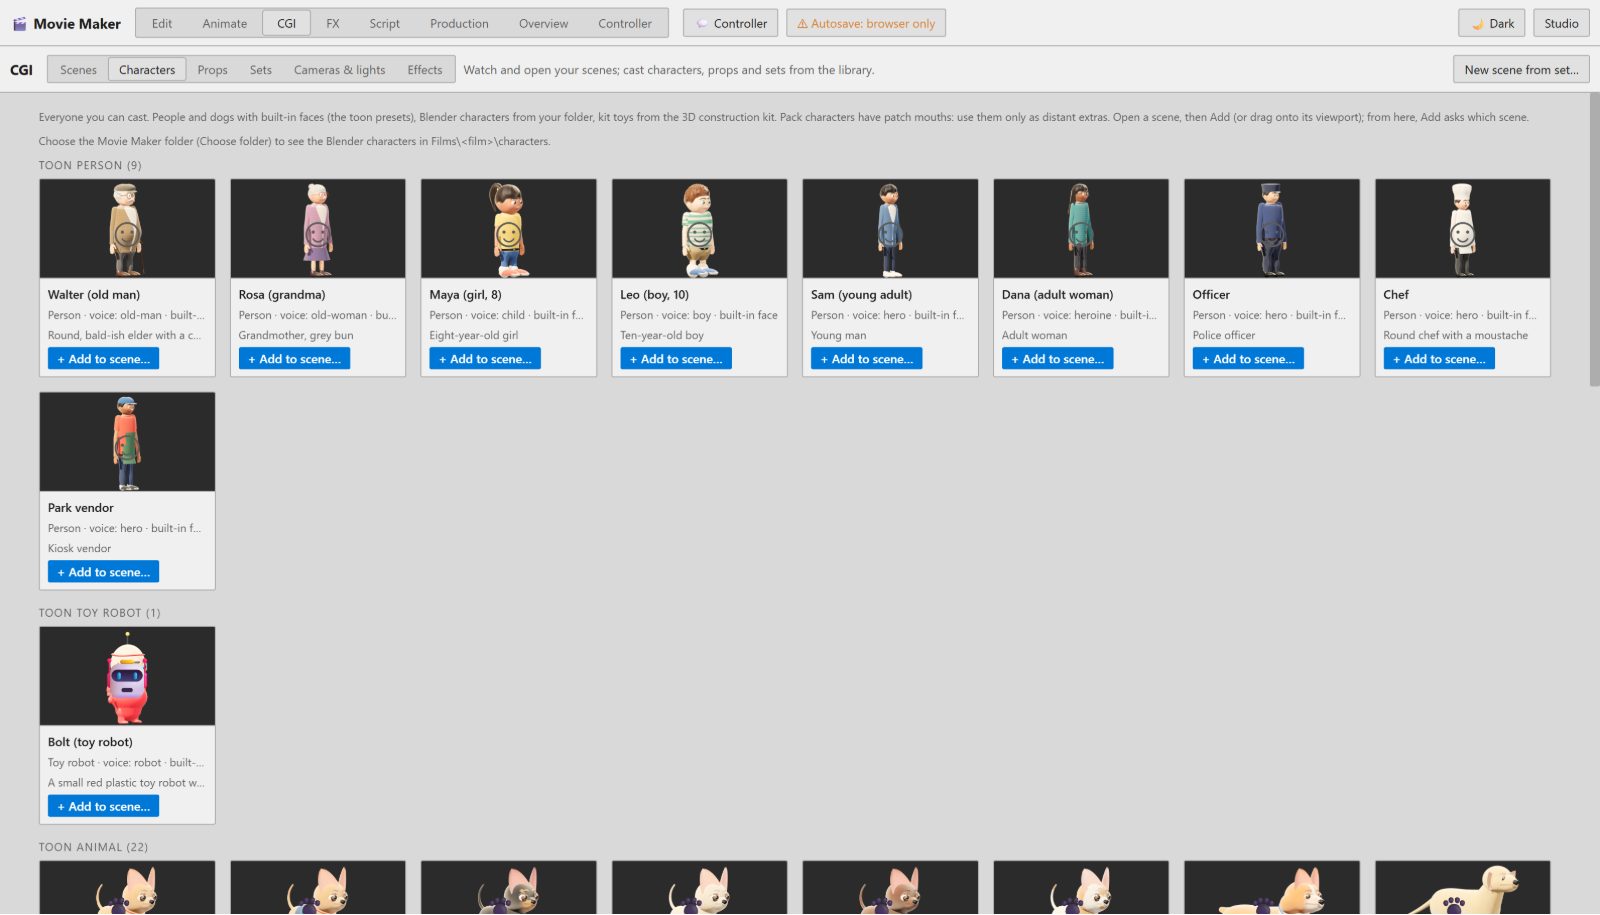Add Maya (girl, 8) to scene
The width and height of the screenshot is (1600, 915).
tap(485, 359)
